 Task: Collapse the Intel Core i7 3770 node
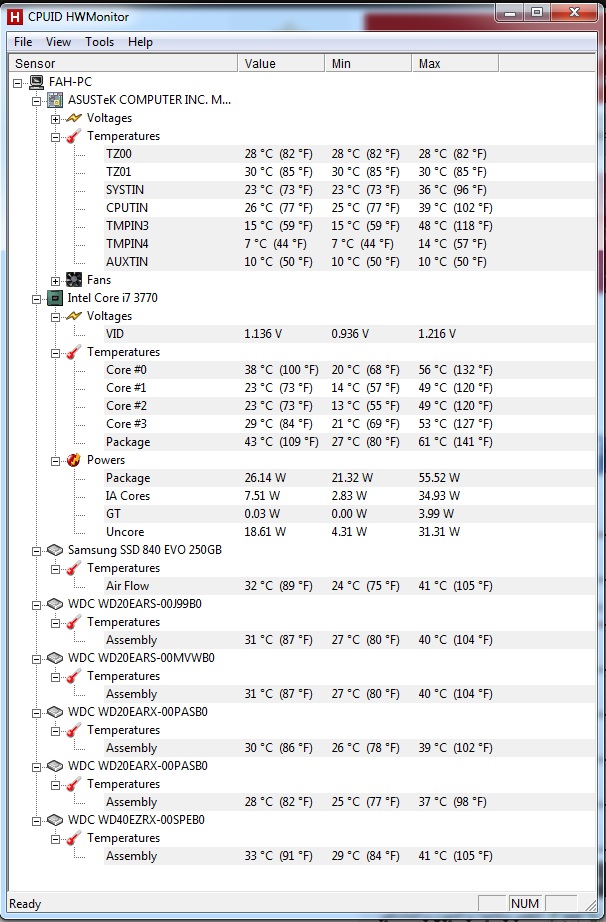(36, 299)
